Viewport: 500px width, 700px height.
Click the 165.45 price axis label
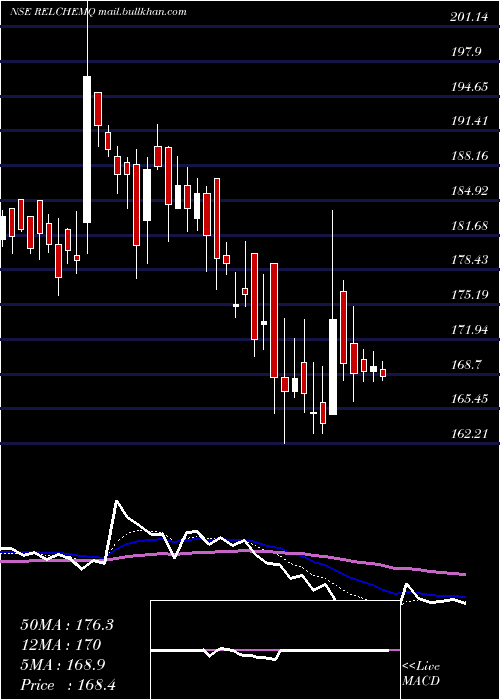click(x=469, y=399)
